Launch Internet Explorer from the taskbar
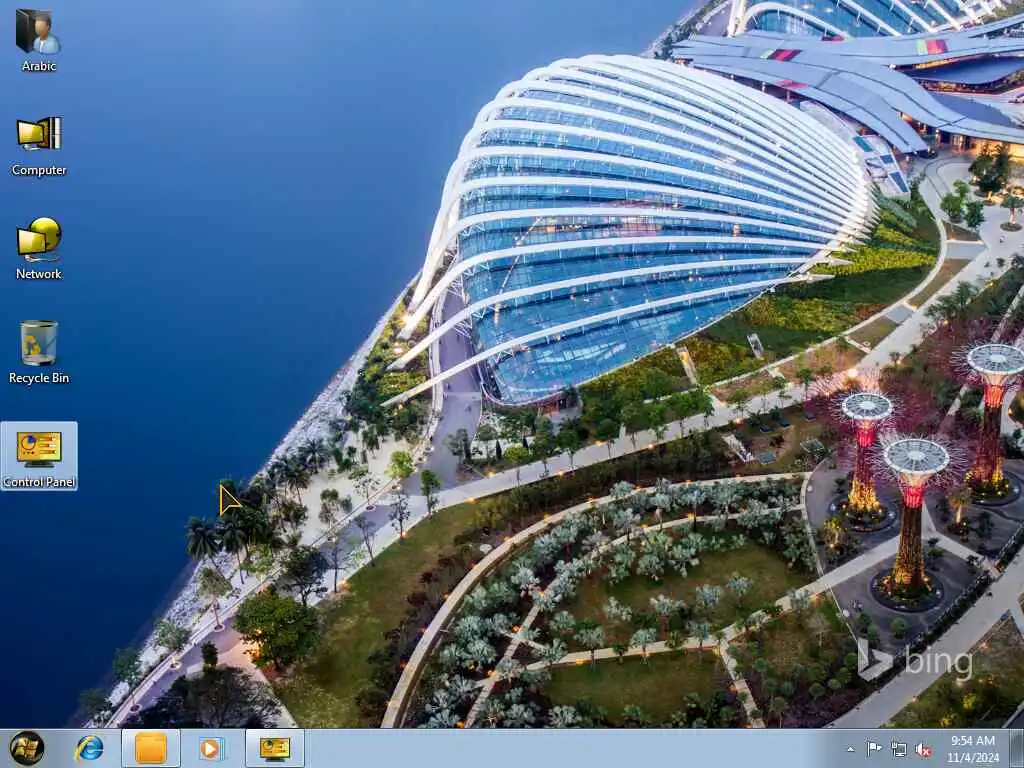Screen dimensions: 1024x768 click(x=89, y=748)
